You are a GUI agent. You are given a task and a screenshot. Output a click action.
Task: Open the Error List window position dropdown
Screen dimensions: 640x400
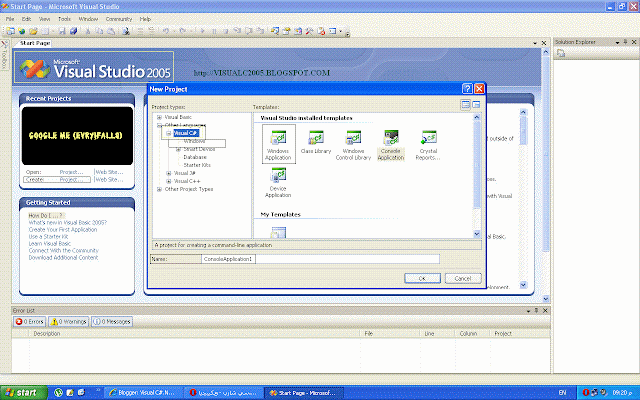pos(529,311)
